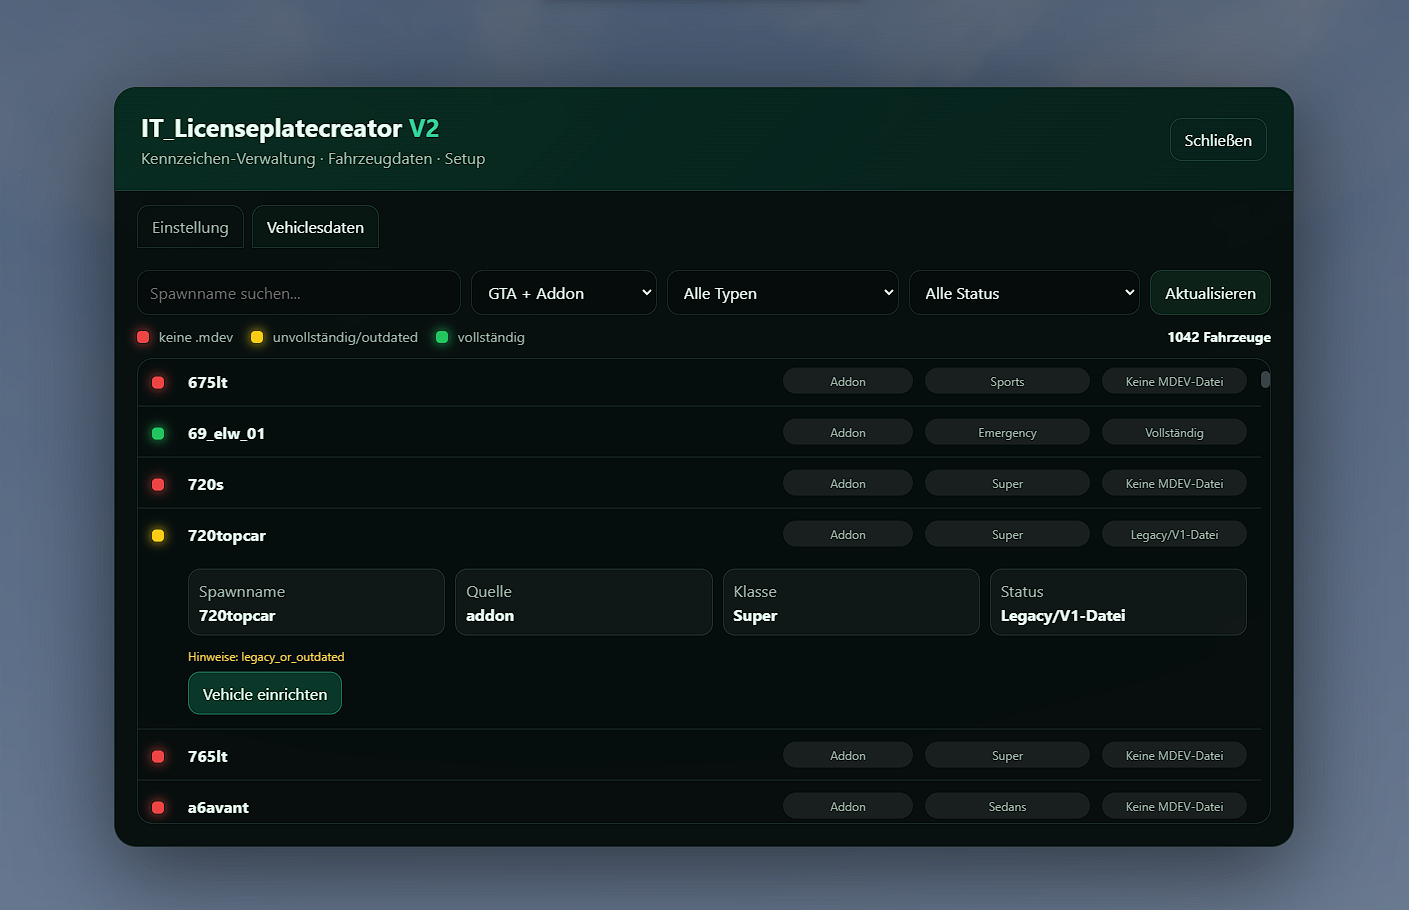Open the Alle Typen filter dropdown
This screenshot has height=910, width=1409.
783,293
